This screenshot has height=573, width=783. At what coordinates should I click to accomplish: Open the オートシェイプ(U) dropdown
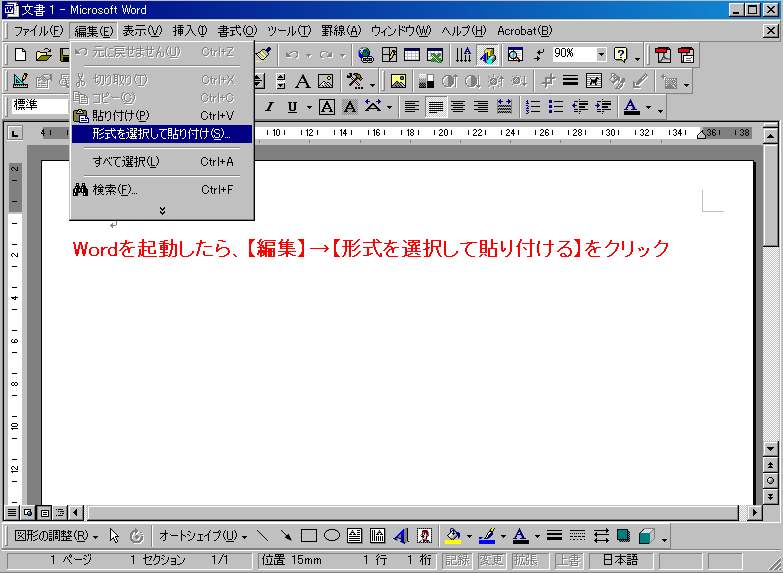coord(202,536)
